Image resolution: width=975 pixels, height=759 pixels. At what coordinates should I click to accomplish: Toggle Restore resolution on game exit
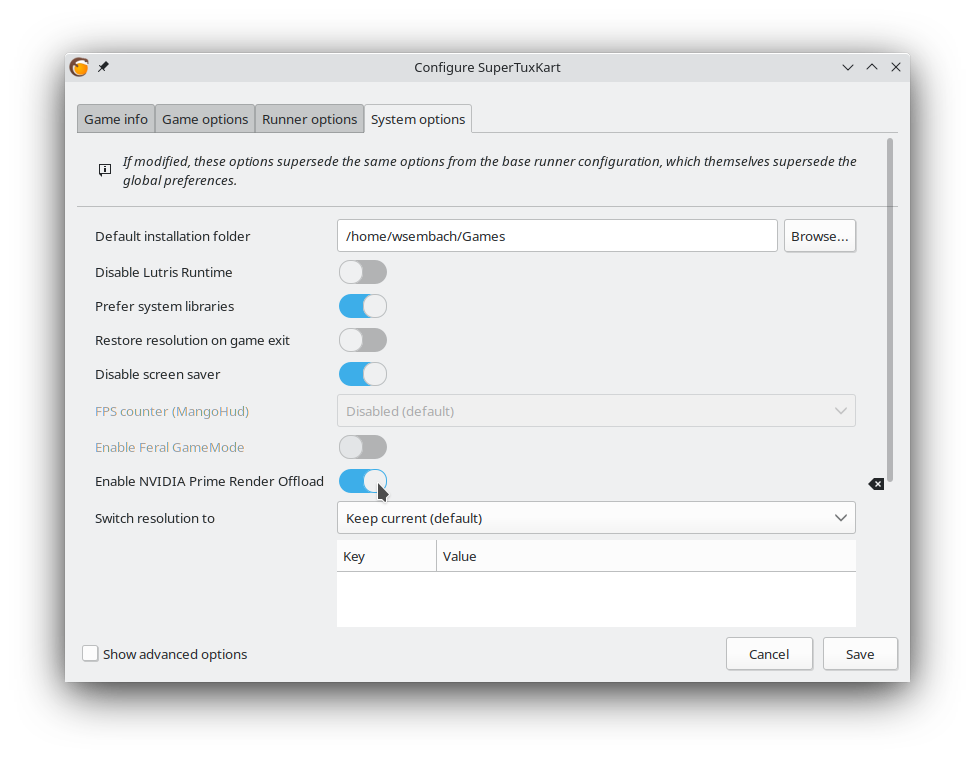[362, 340]
